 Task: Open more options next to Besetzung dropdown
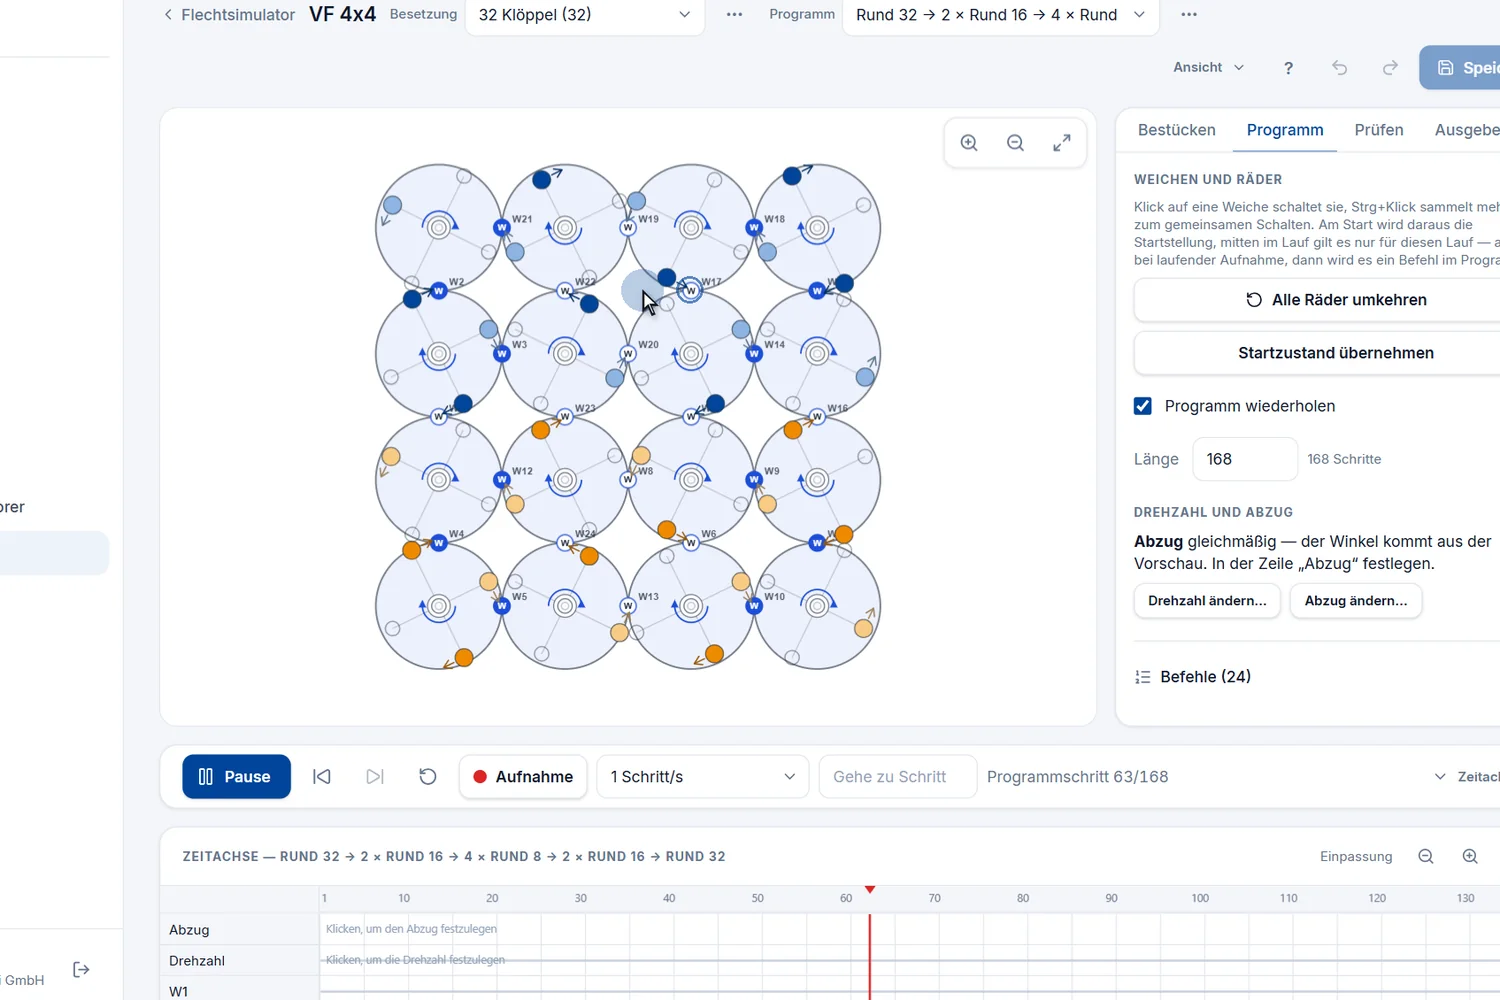(735, 15)
